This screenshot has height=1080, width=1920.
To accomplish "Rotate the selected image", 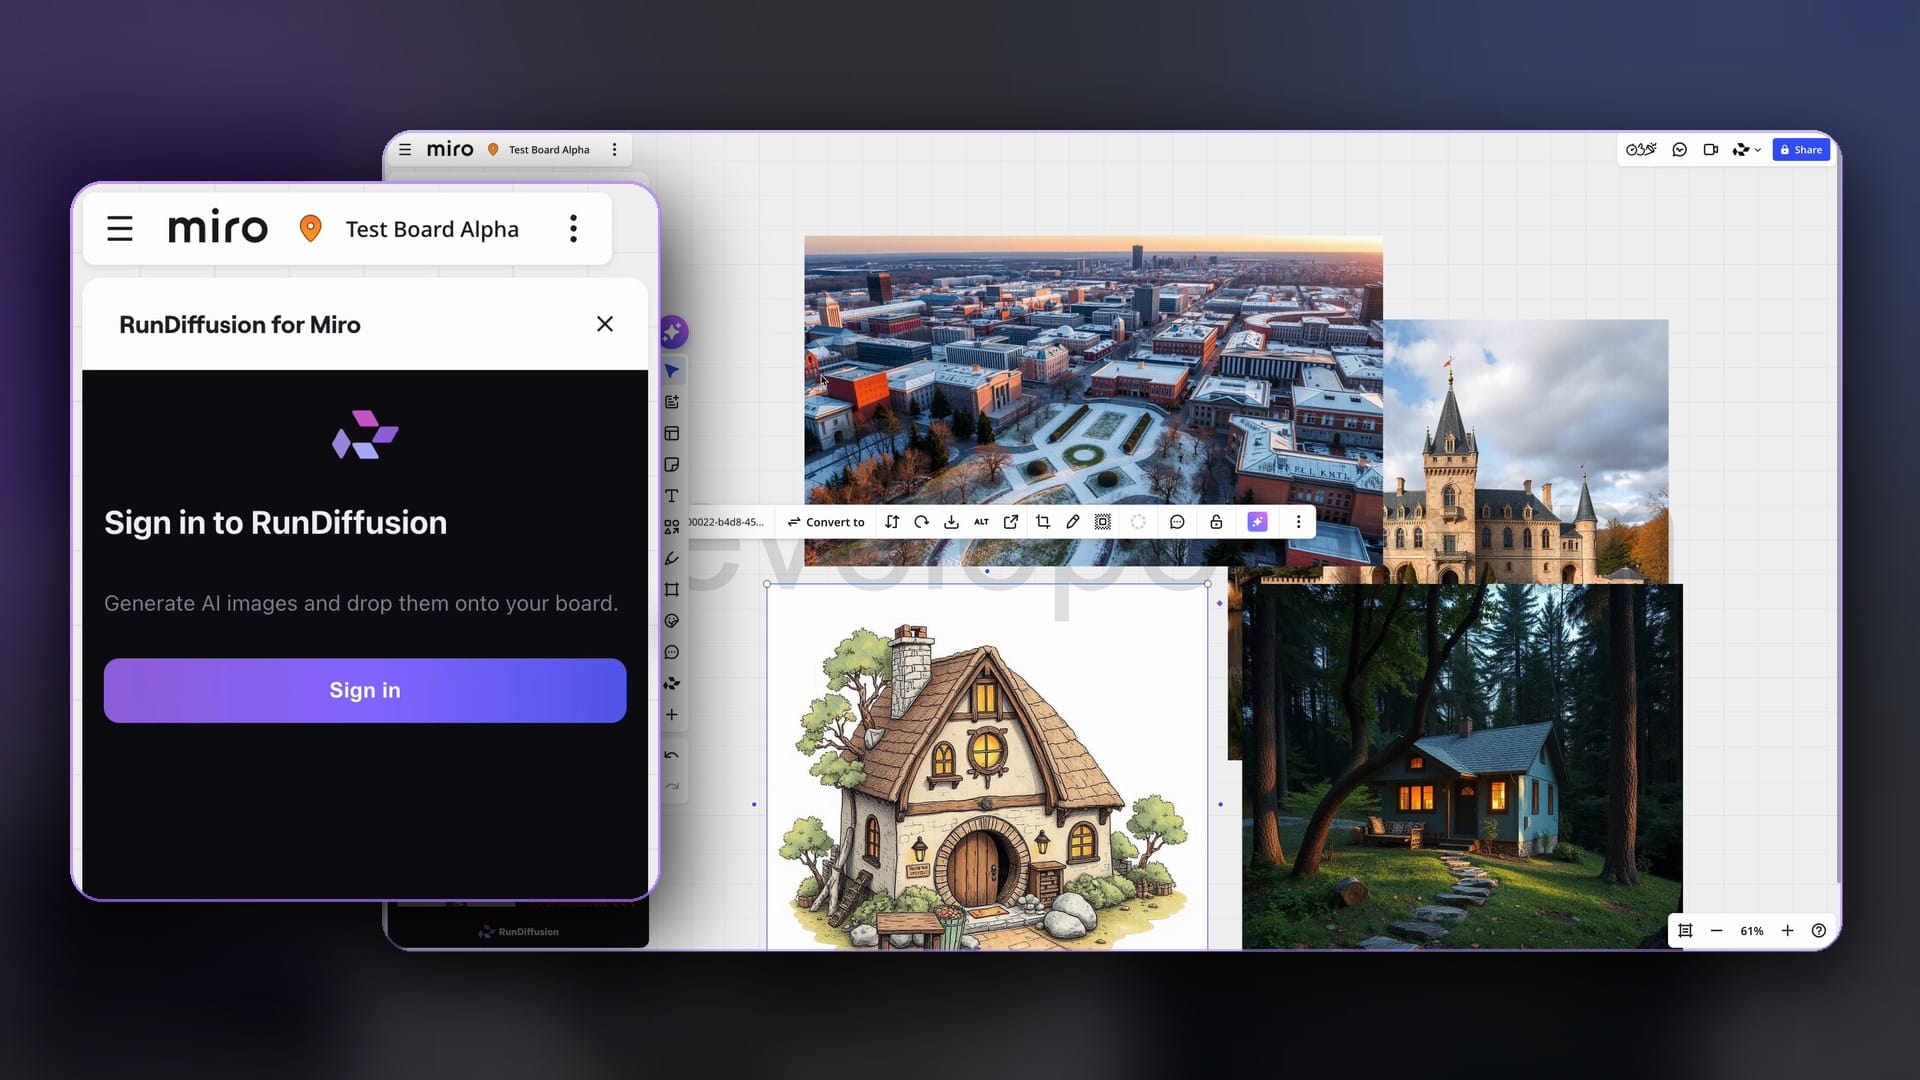I will (922, 522).
